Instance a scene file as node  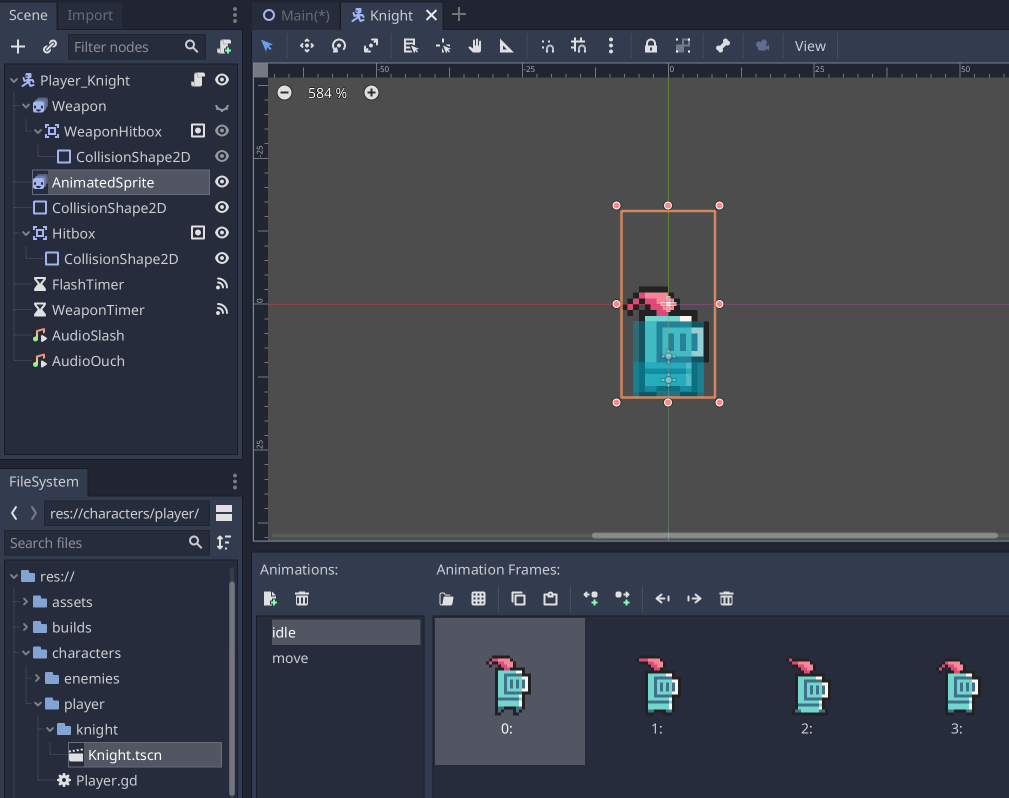point(50,46)
